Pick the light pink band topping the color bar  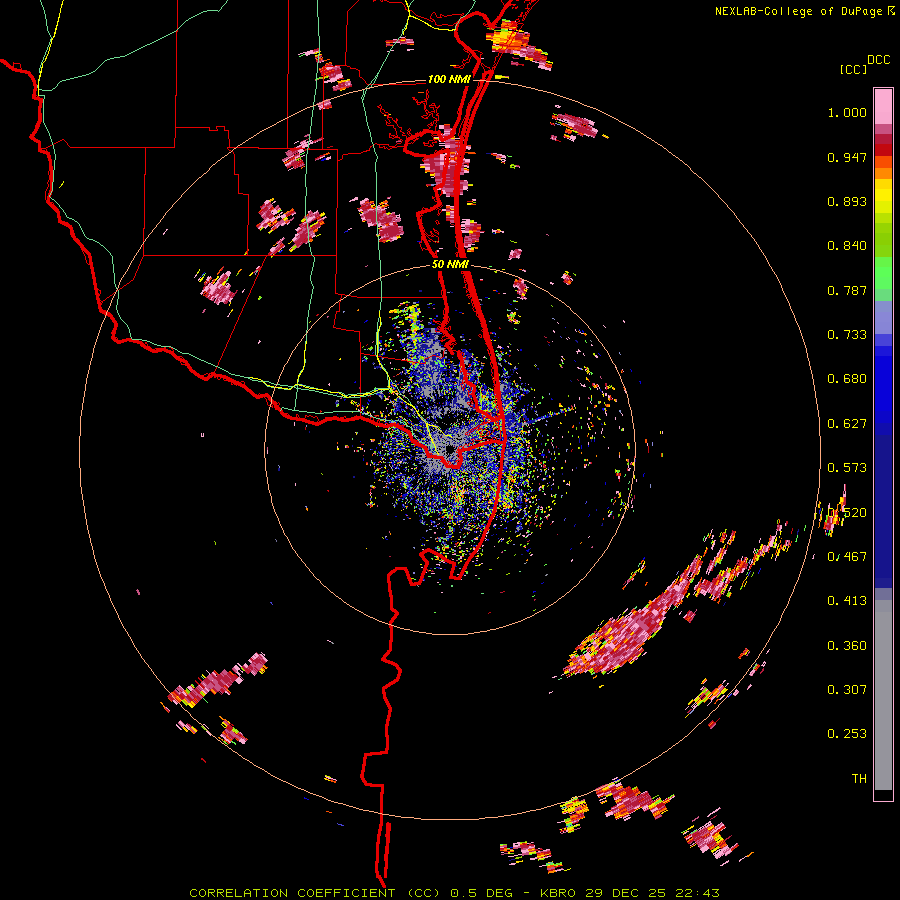coord(883,106)
